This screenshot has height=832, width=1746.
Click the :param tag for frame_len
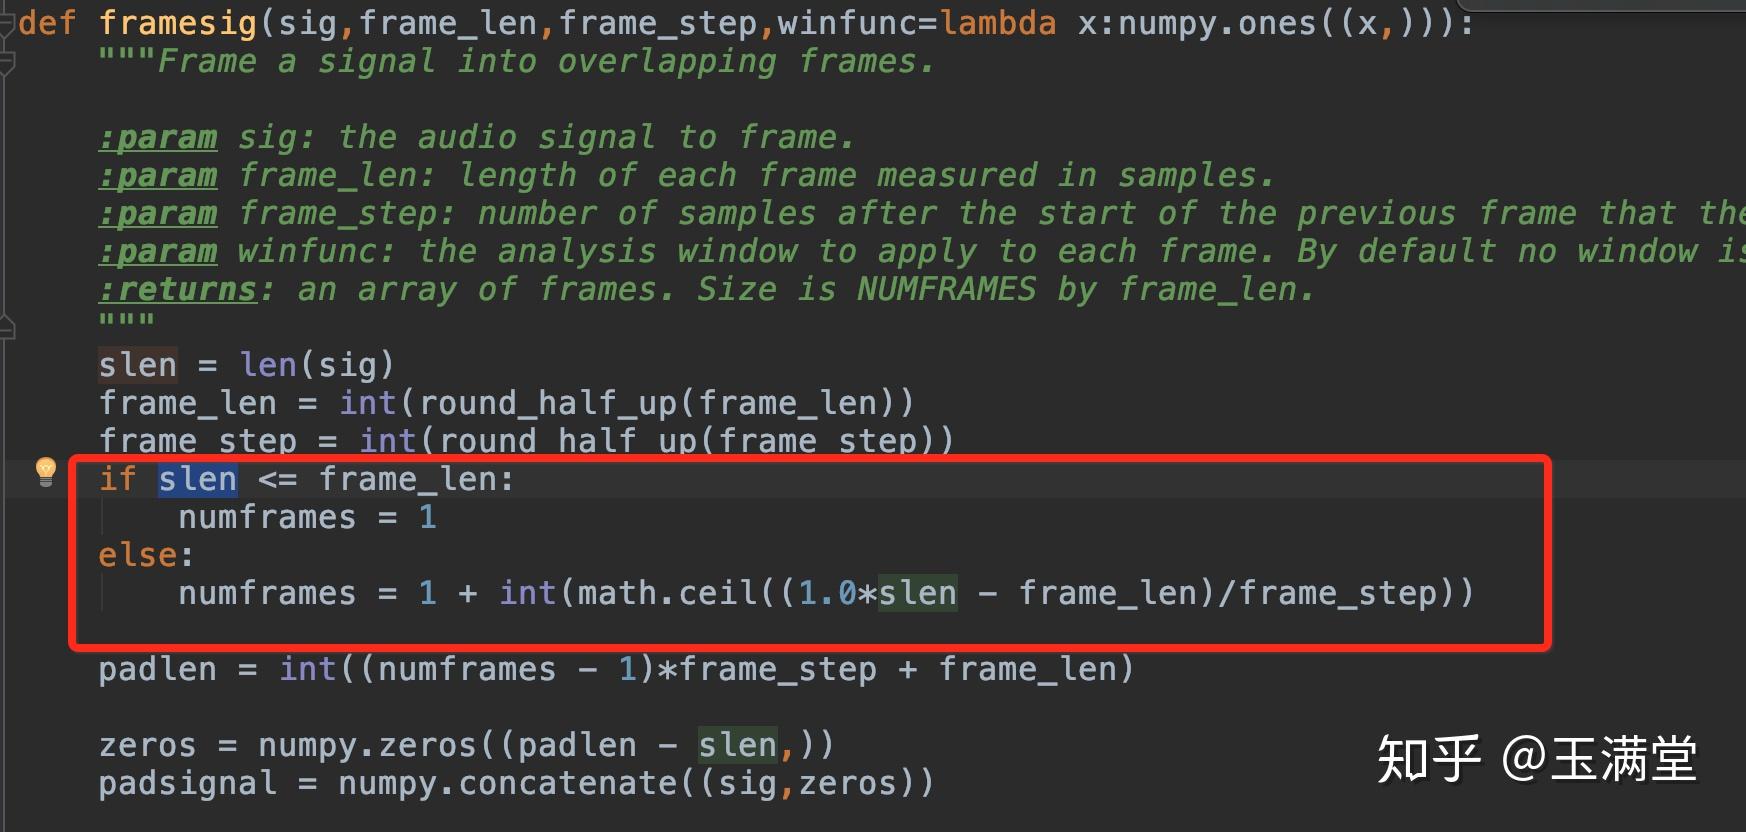[158, 175]
